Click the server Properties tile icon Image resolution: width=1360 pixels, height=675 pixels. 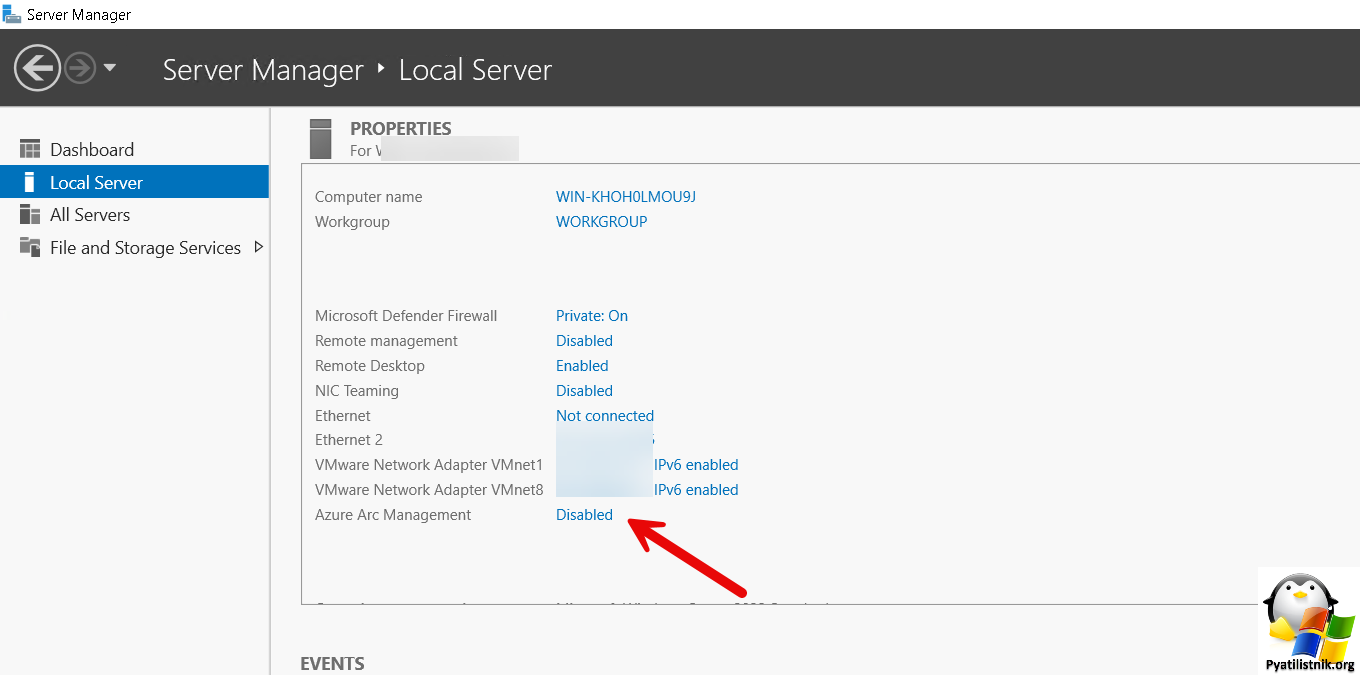click(x=320, y=139)
